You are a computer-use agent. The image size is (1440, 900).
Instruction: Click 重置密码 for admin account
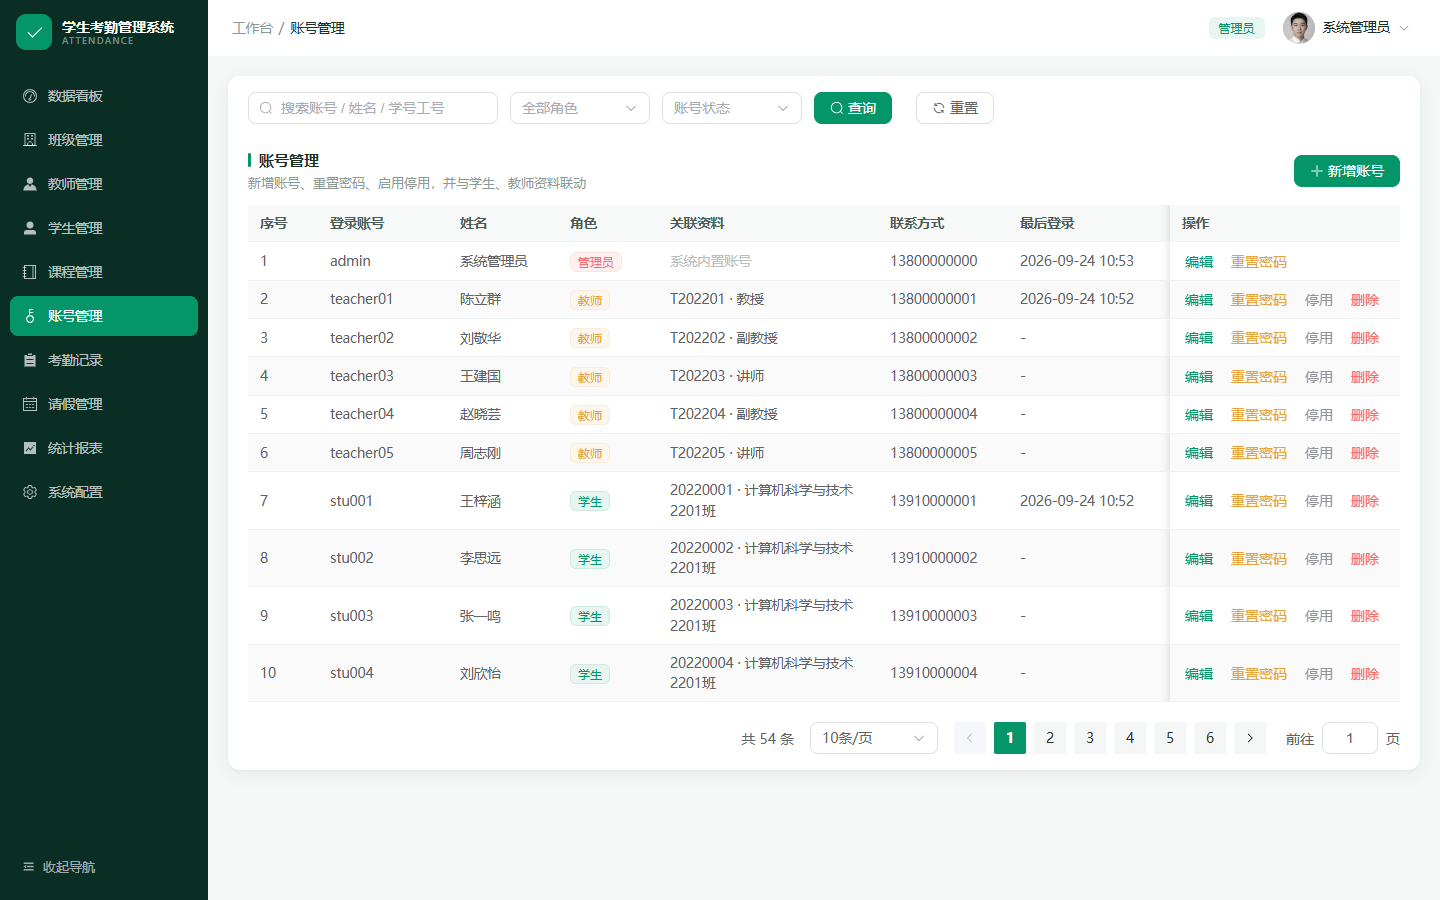(1258, 262)
